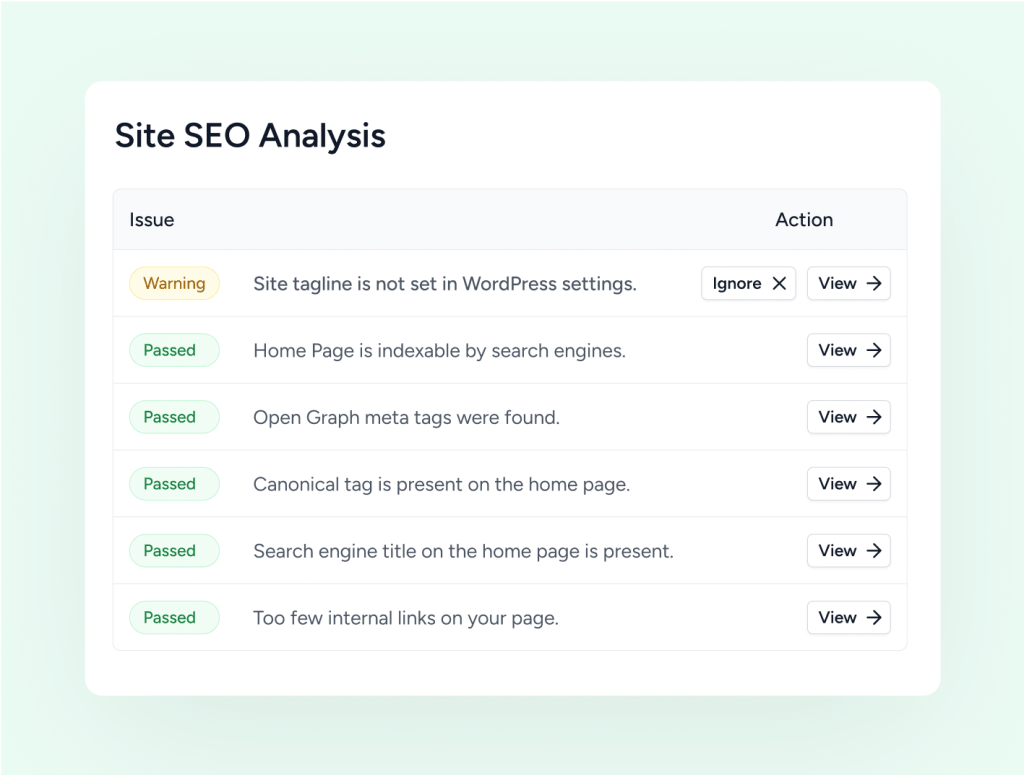Select the Passed badge for Open Graph meta tags
This screenshot has height=775, width=1024.
tap(174, 417)
